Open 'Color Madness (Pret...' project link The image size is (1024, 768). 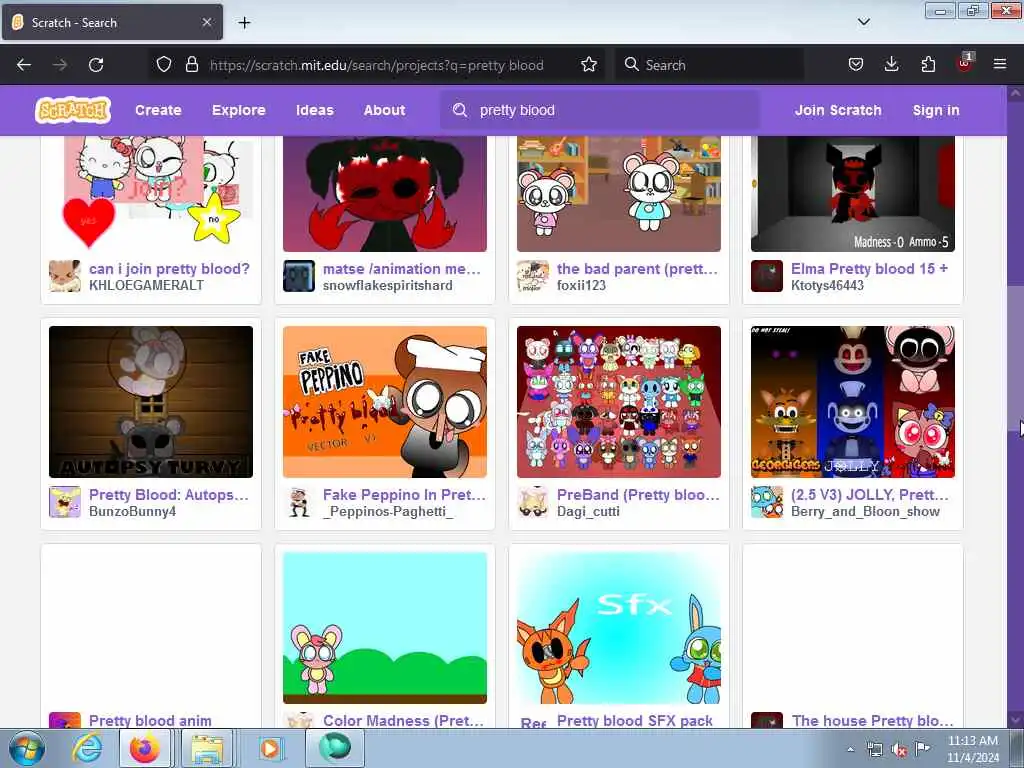pos(404,720)
